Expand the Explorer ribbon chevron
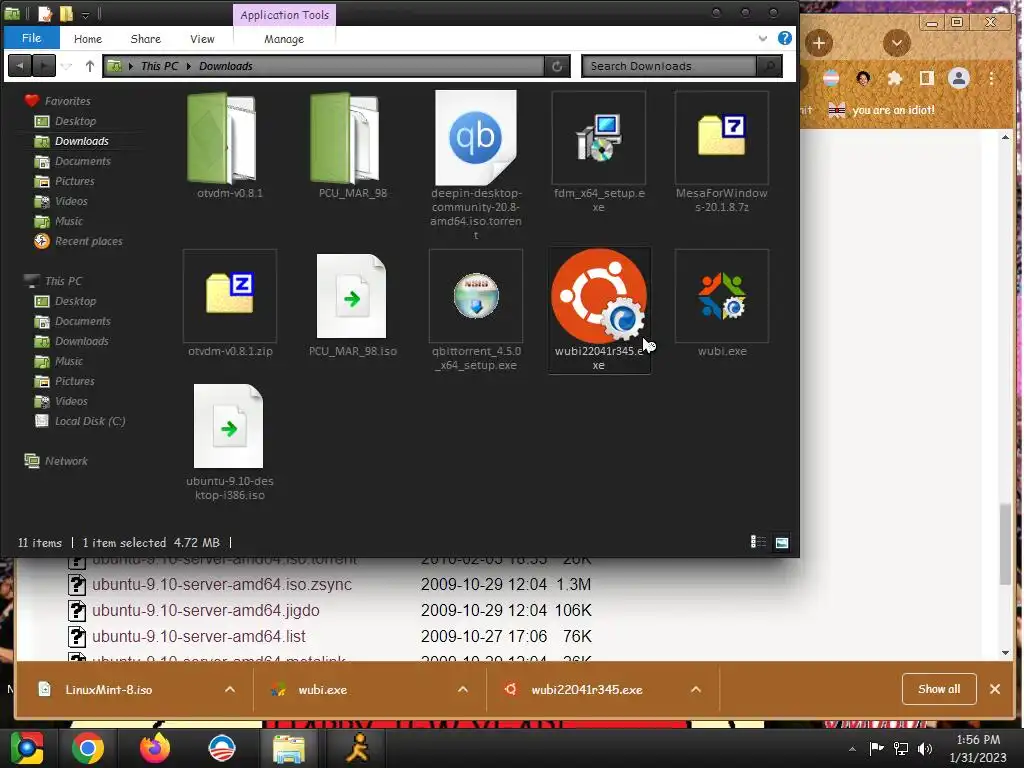1024x768 pixels. tap(763, 39)
